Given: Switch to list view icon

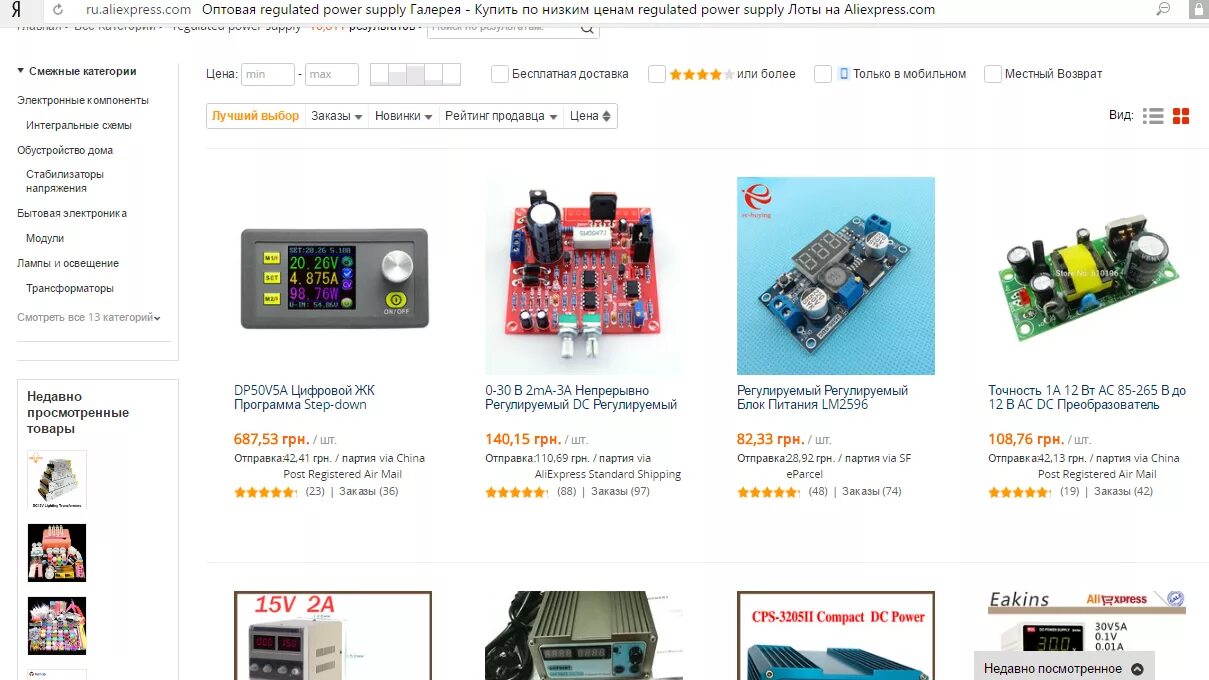Looking at the screenshot, I should point(1153,116).
